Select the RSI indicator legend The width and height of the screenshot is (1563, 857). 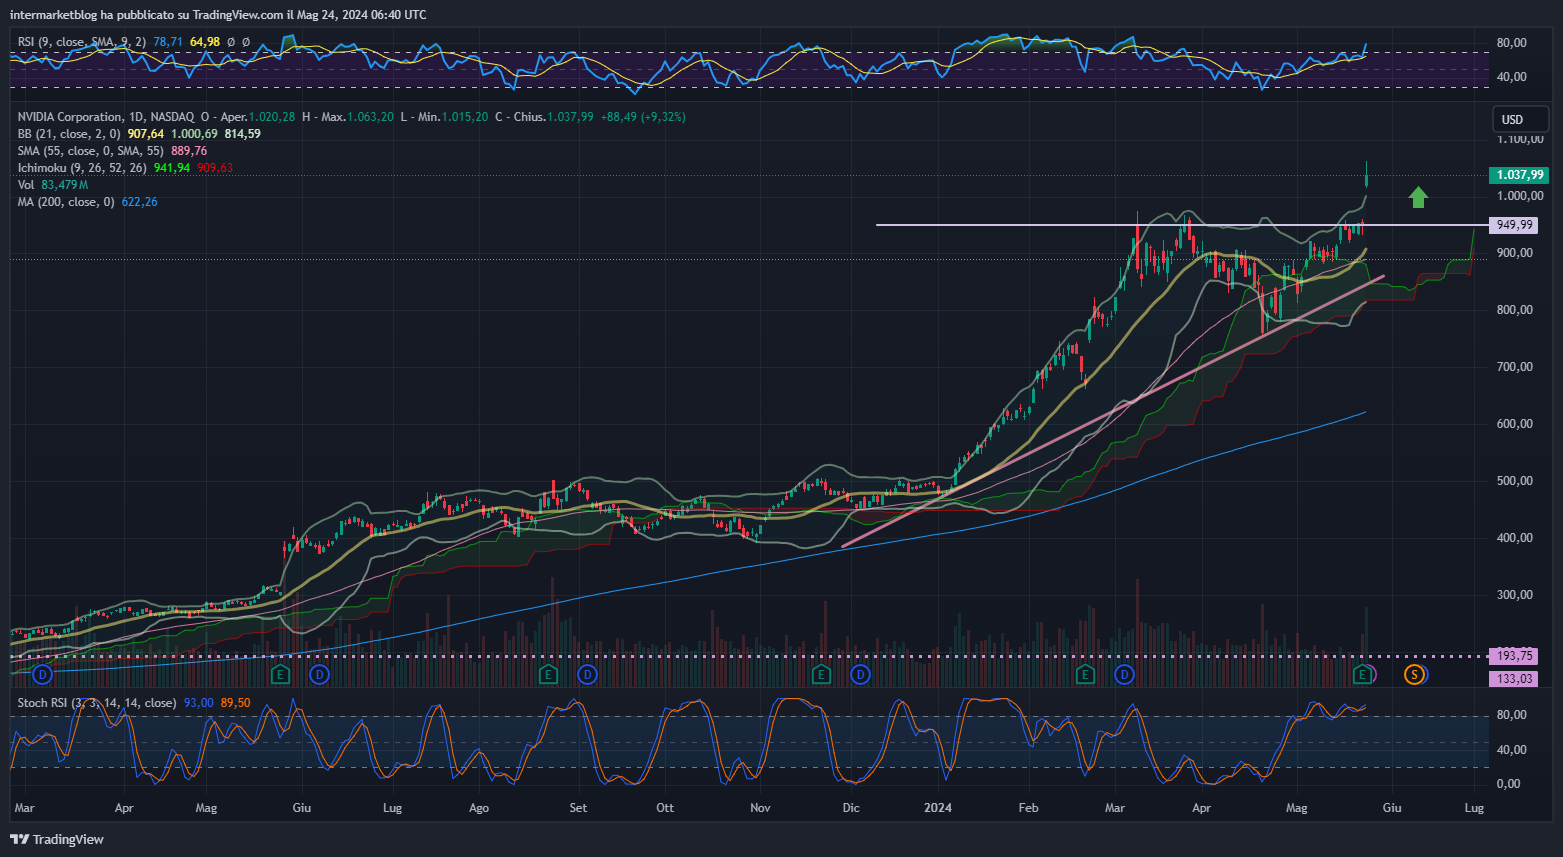(x=82, y=42)
